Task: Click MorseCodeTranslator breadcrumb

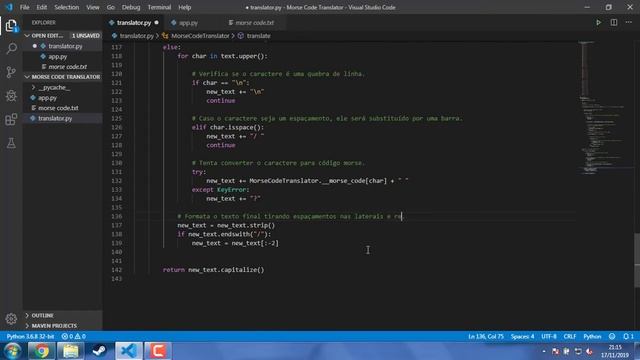Action: click(x=200, y=36)
